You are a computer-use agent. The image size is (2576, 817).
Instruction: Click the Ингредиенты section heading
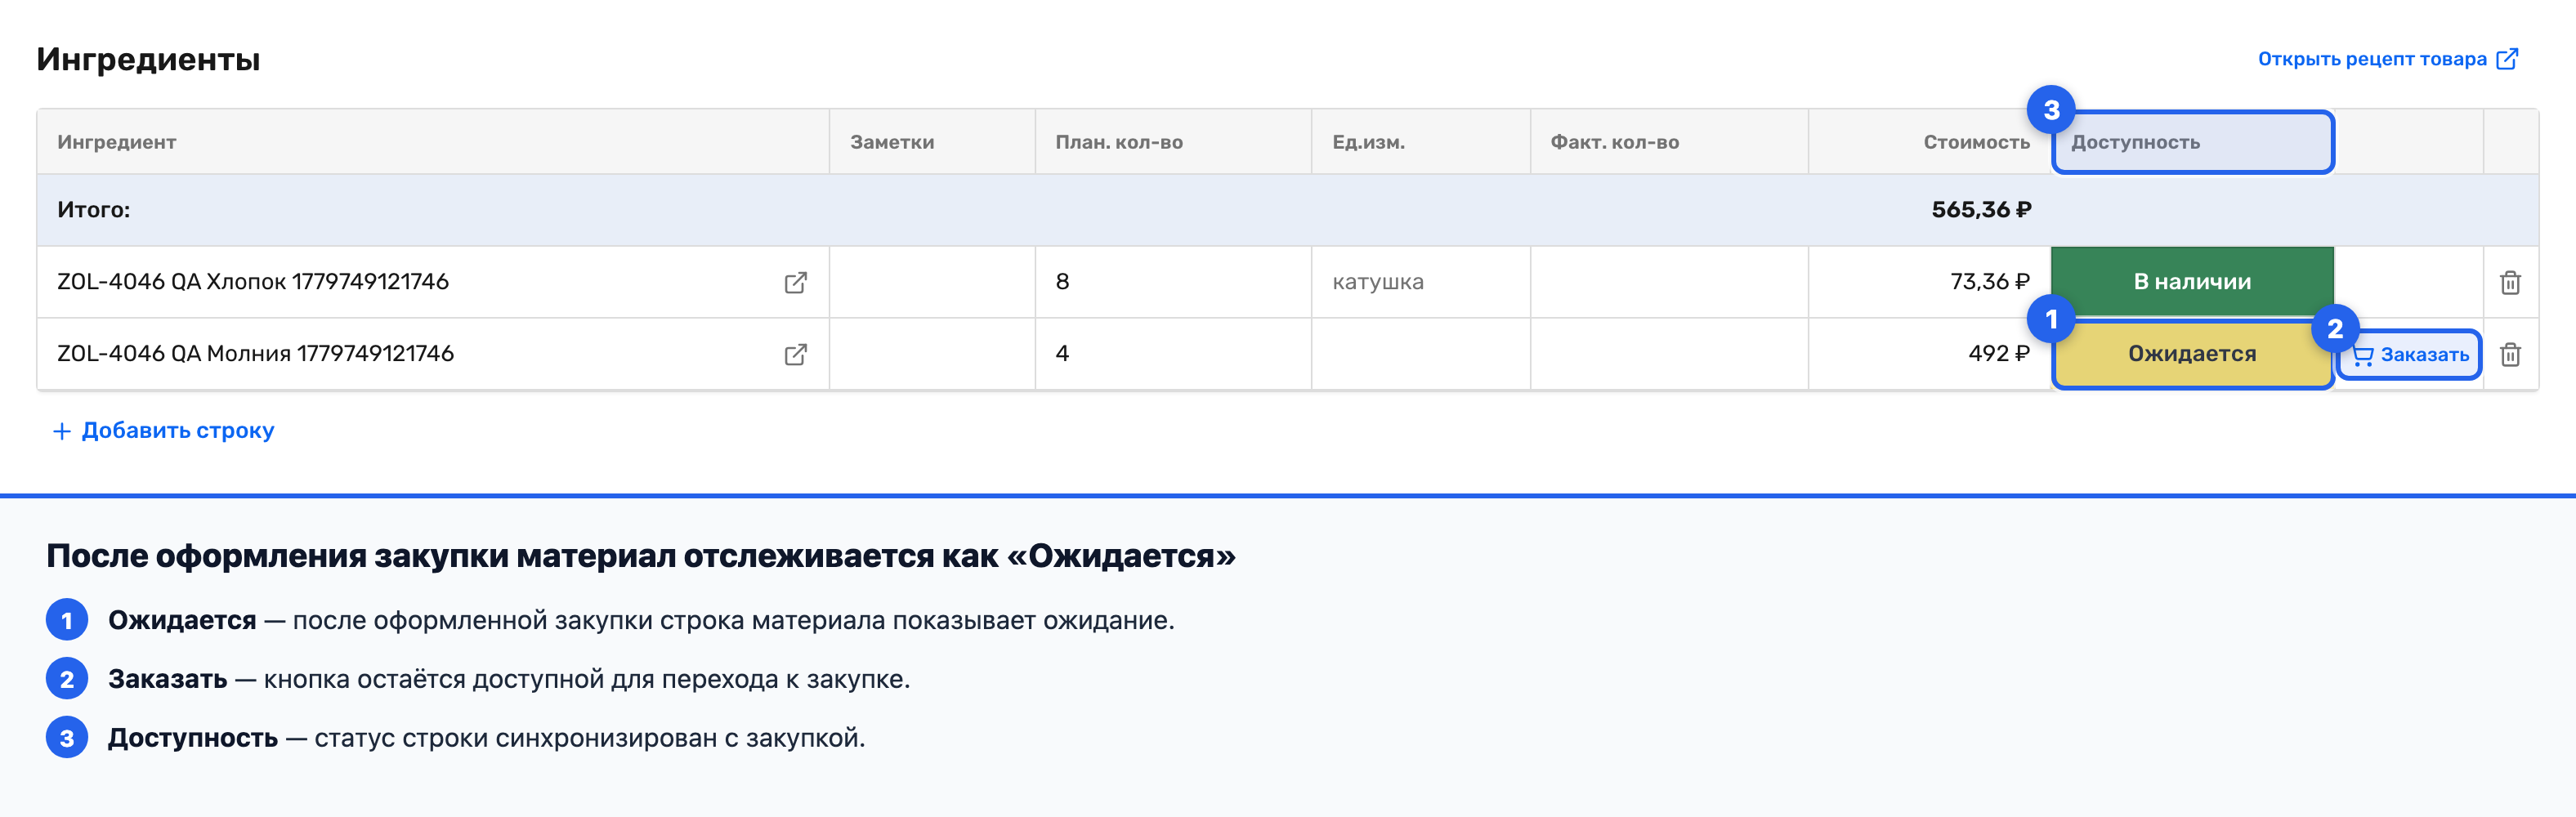[x=149, y=59]
